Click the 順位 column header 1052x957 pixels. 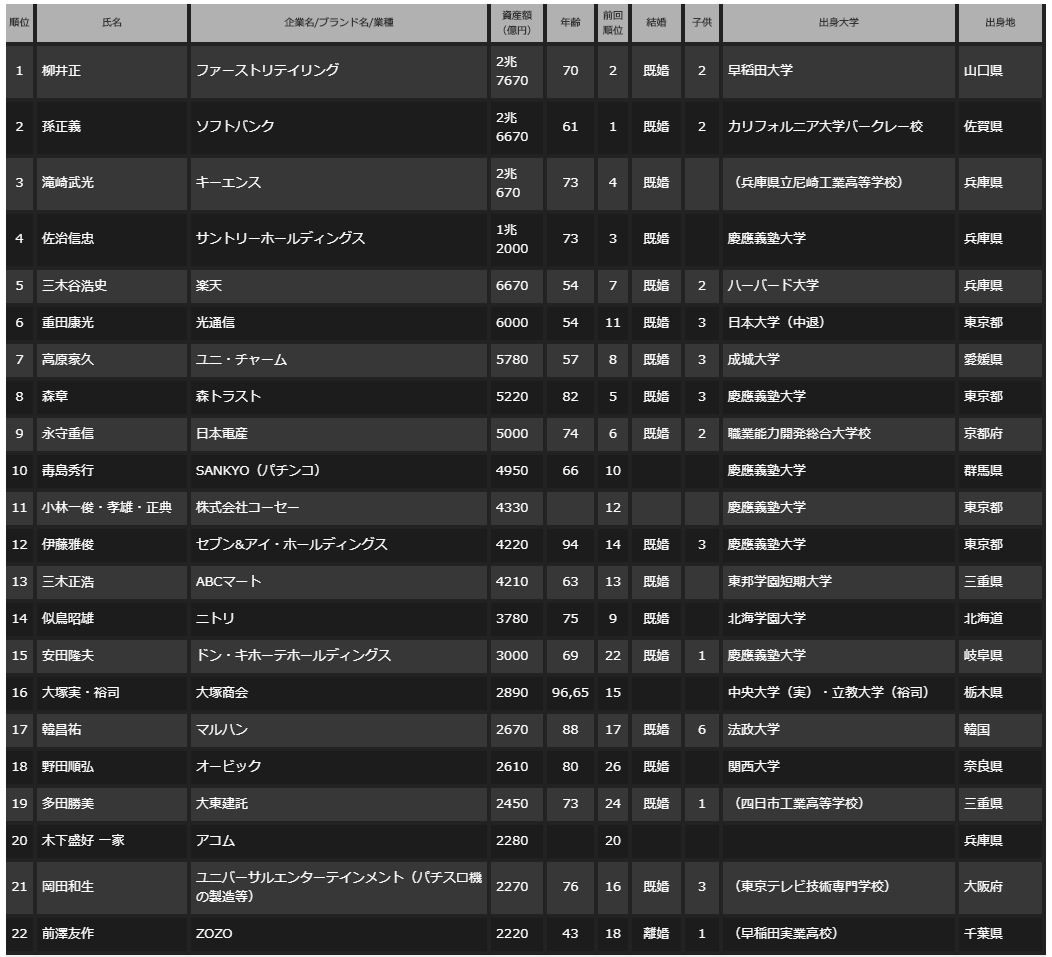19,23
